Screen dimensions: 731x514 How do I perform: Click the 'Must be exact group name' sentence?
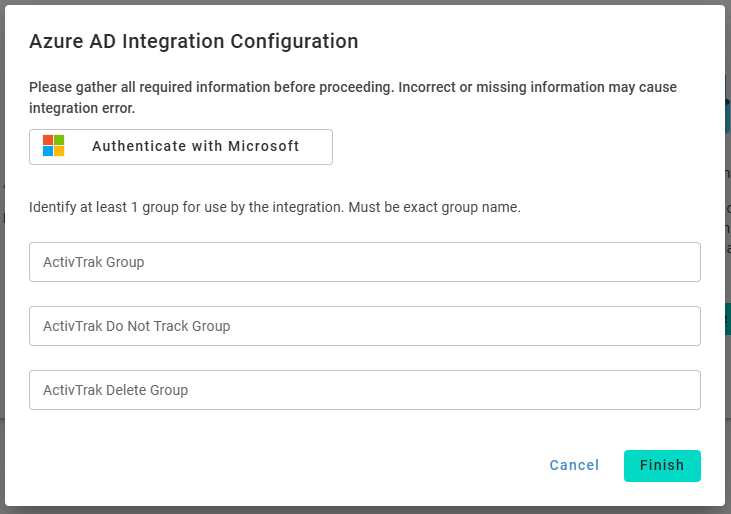pyautogui.click(x=434, y=207)
